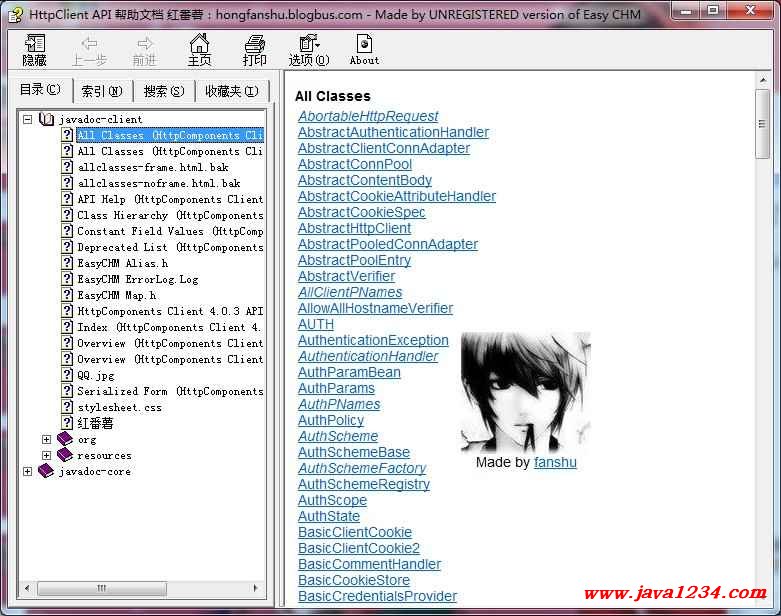Open the Options (选项) toolbar menu
The width and height of the screenshot is (781, 616).
click(x=308, y=45)
